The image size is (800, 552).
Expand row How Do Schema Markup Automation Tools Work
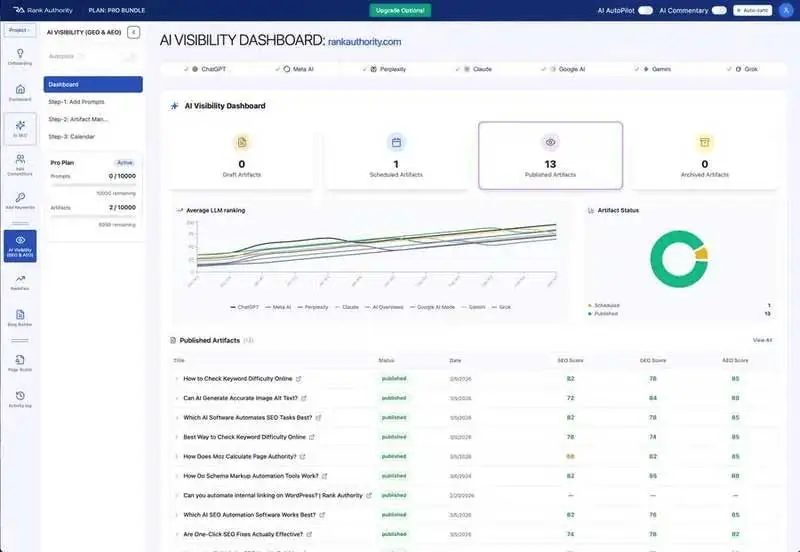pos(177,476)
